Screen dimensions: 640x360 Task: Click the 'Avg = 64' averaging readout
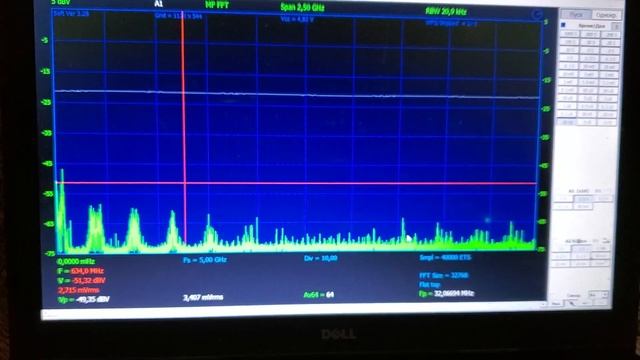(319, 295)
